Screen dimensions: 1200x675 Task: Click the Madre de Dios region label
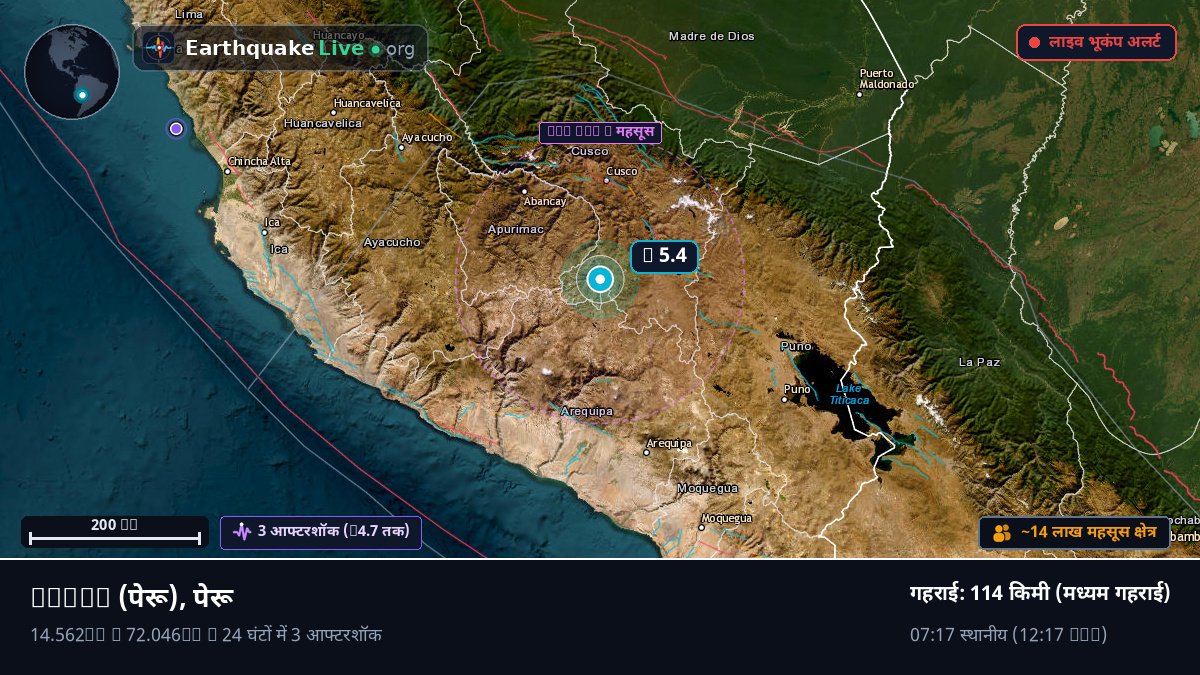point(712,36)
